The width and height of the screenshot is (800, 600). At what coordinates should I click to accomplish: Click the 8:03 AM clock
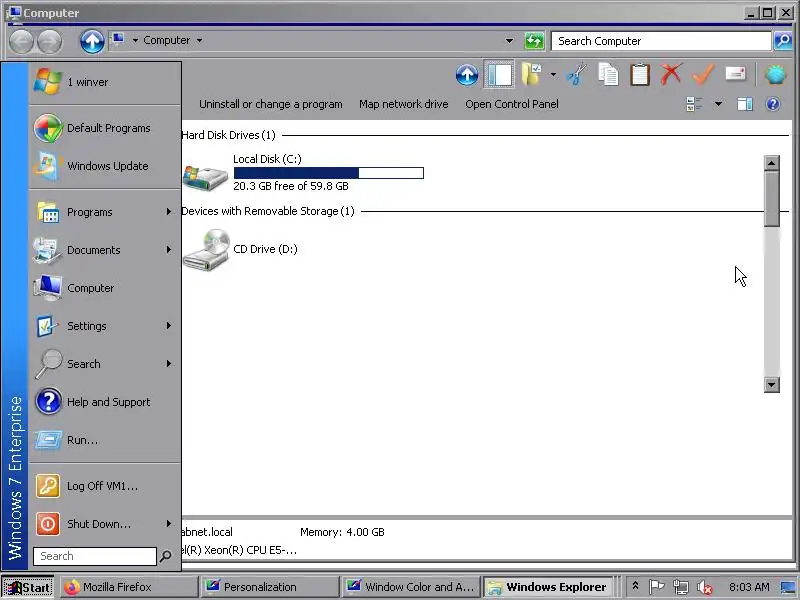(749, 587)
